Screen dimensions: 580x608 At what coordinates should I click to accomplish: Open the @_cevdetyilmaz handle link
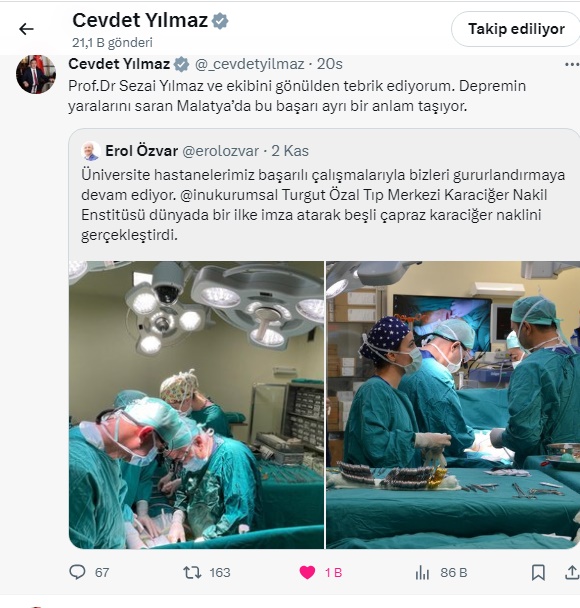pos(250,64)
